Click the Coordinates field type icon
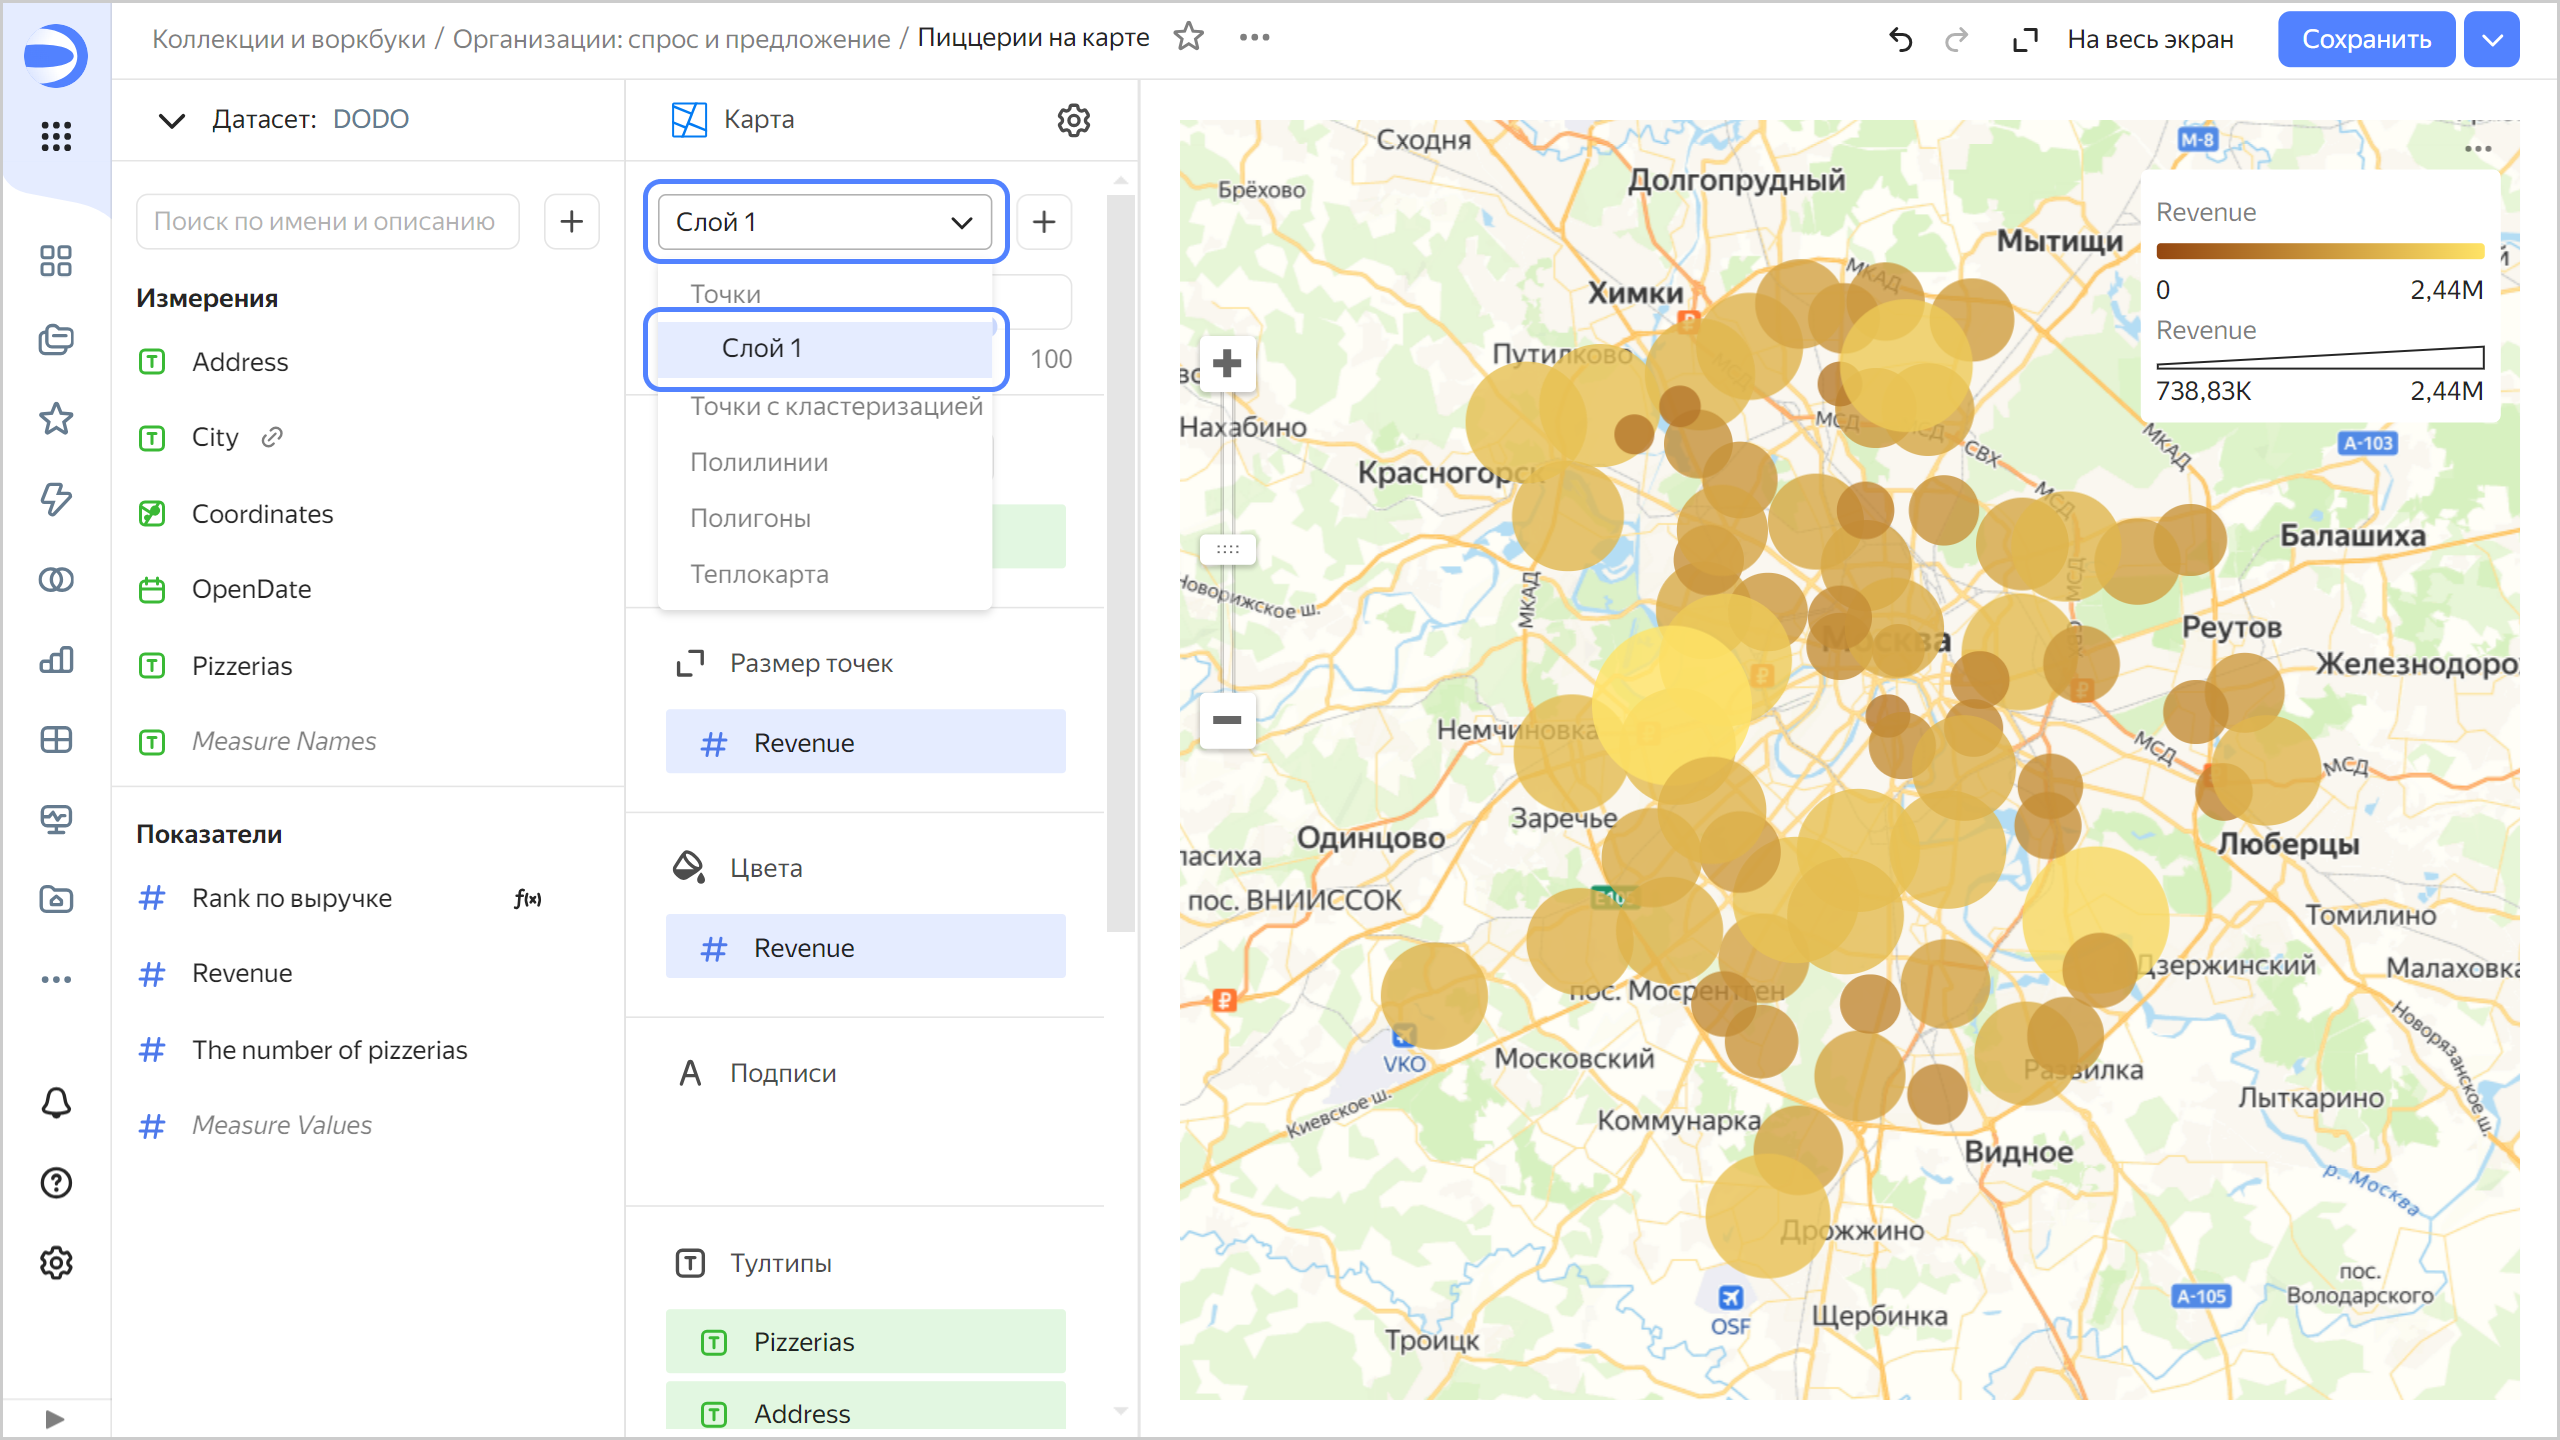Screen dimensions: 2560x1440 coord(153,513)
